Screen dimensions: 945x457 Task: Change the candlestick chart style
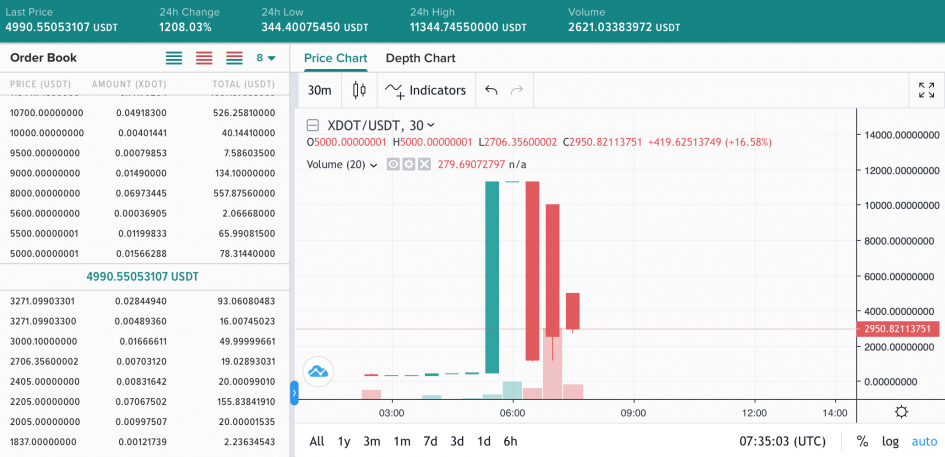pyautogui.click(x=359, y=90)
